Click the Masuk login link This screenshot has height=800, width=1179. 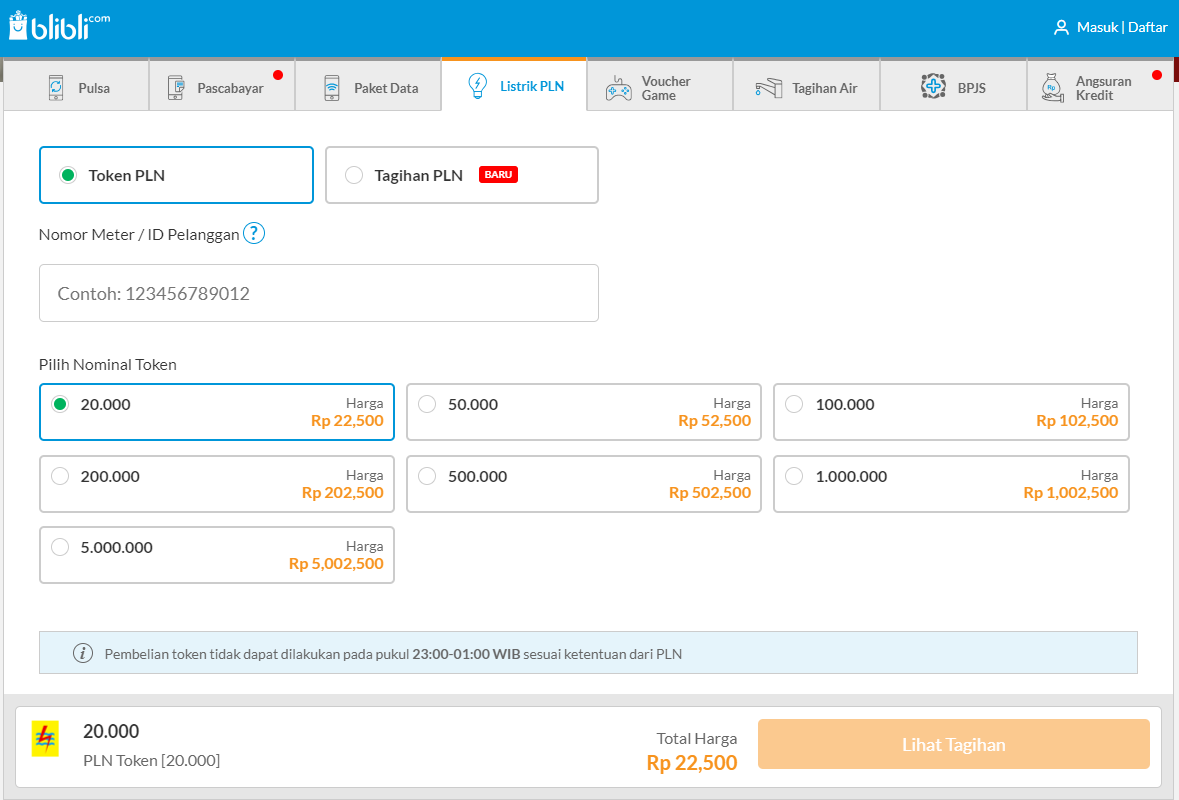pyautogui.click(x=1097, y=28)
